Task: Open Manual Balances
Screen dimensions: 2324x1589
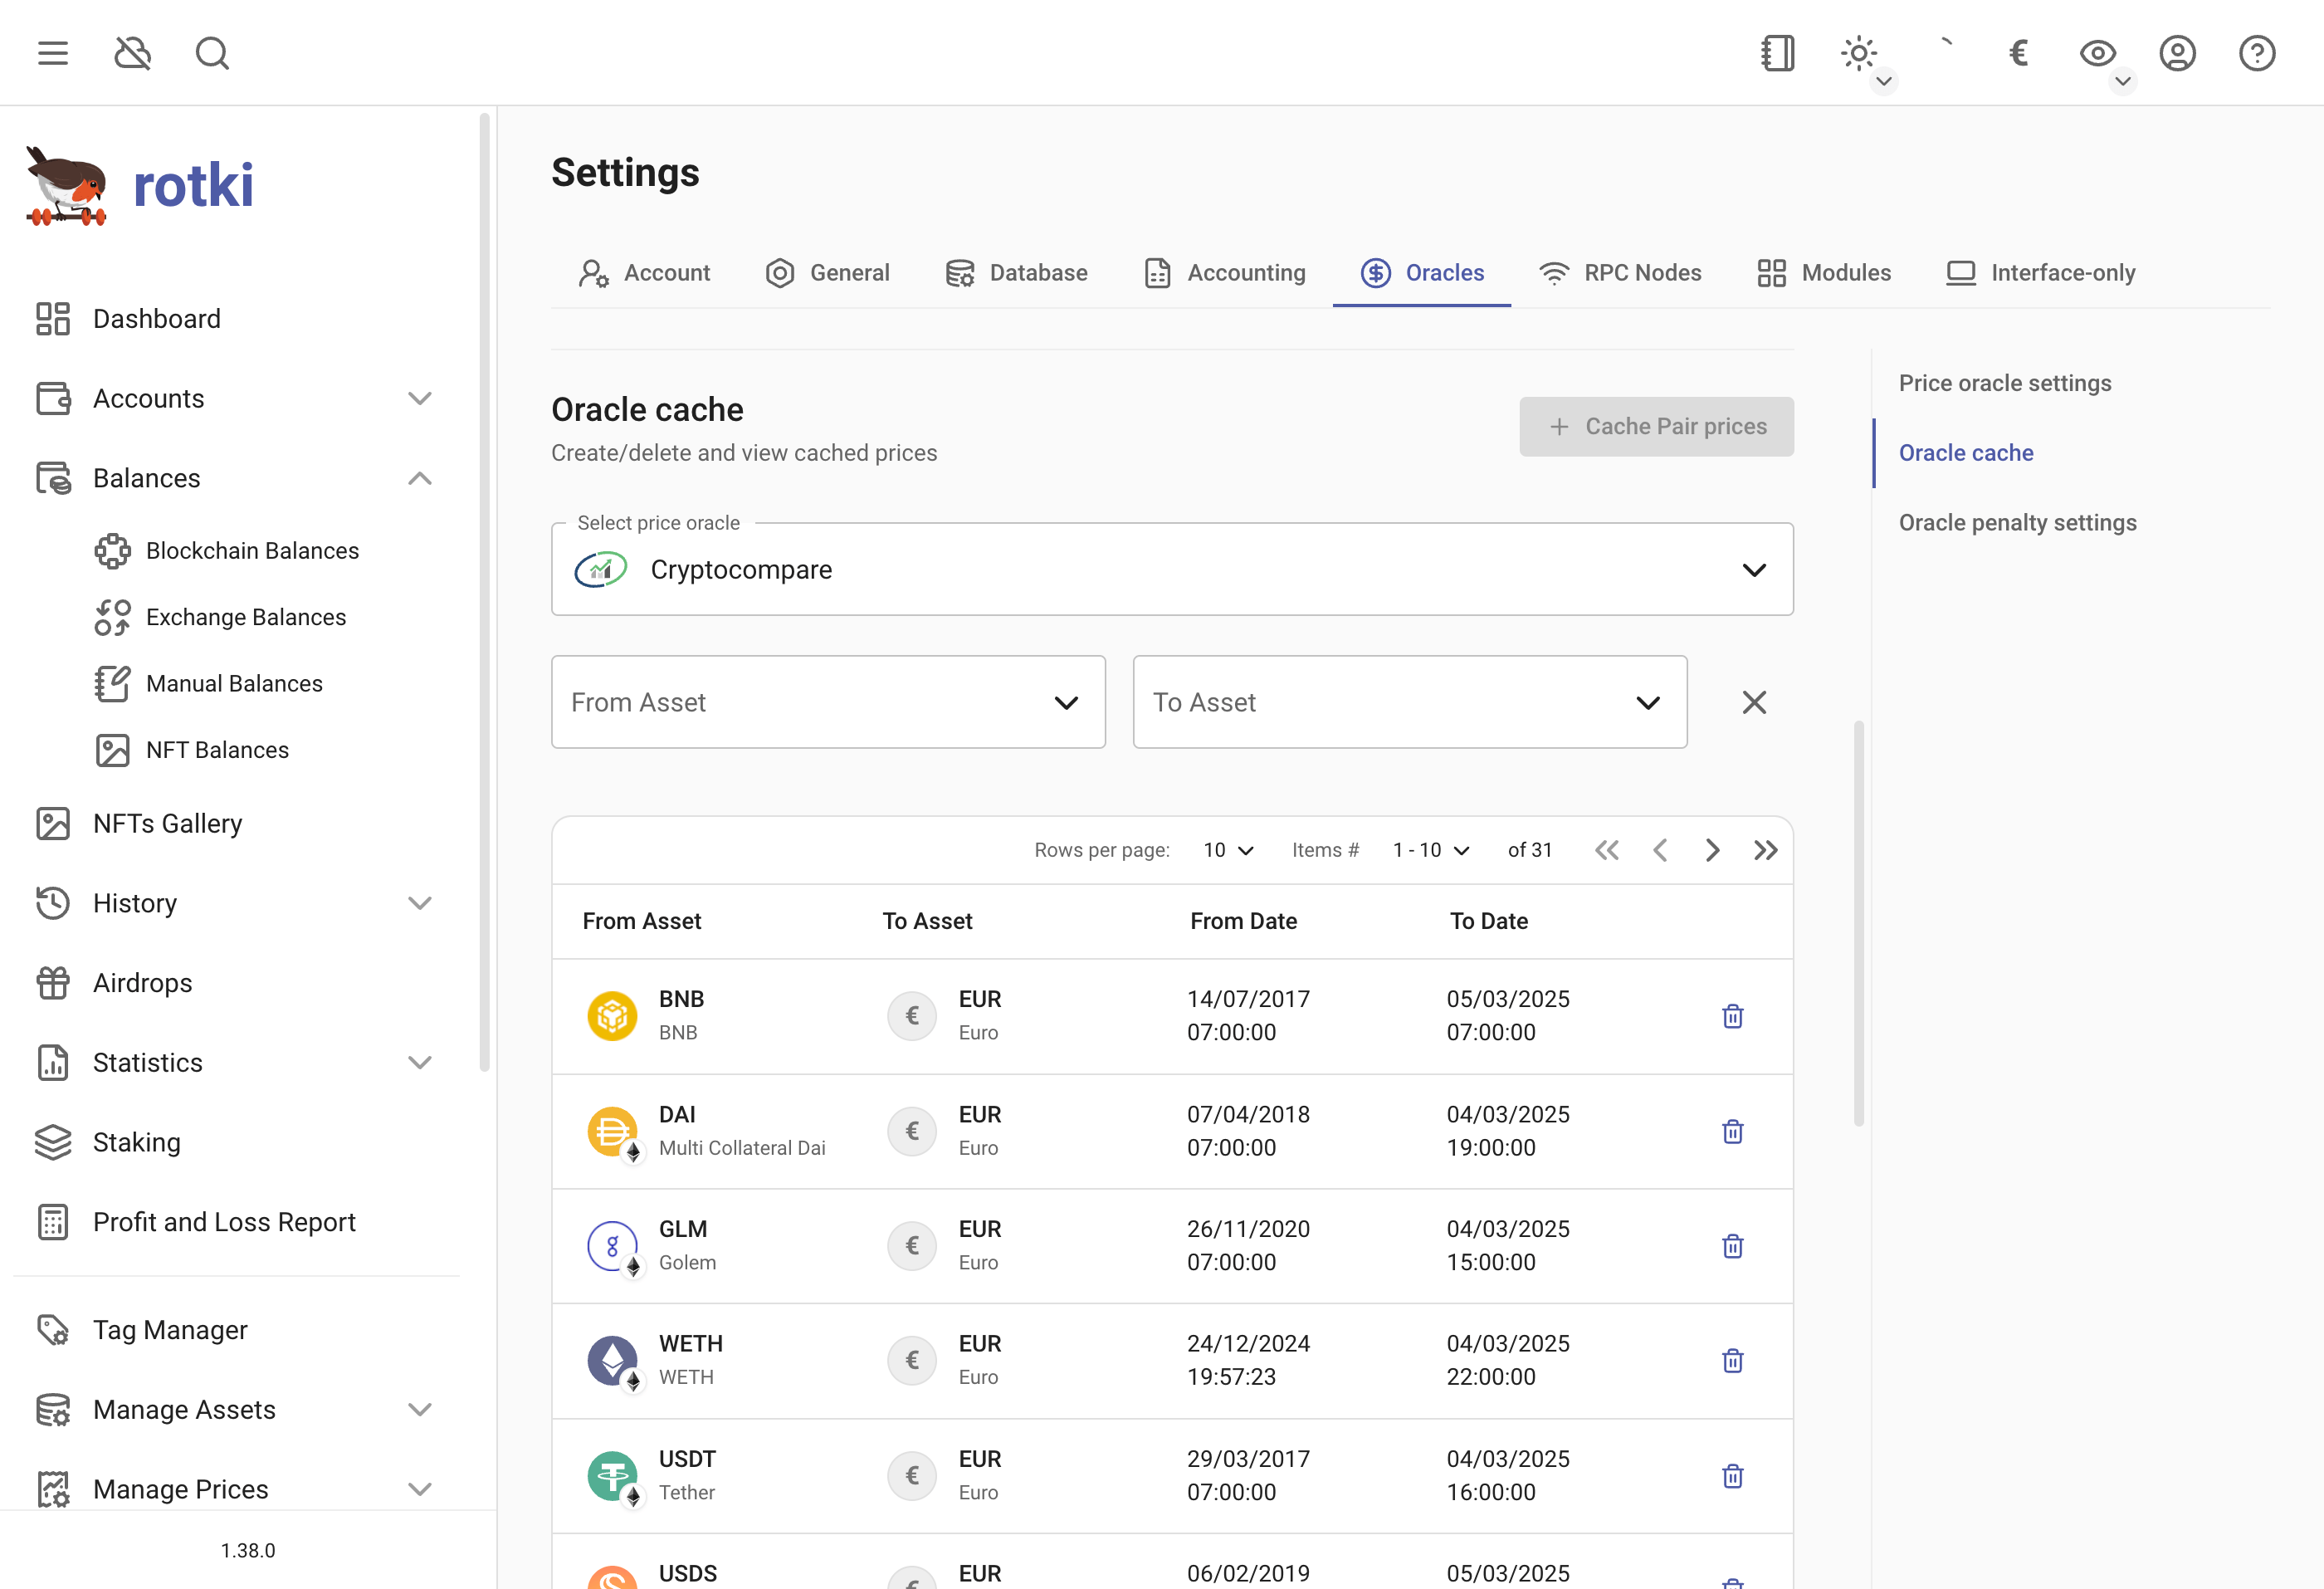Action: click(x=234, y=684)
